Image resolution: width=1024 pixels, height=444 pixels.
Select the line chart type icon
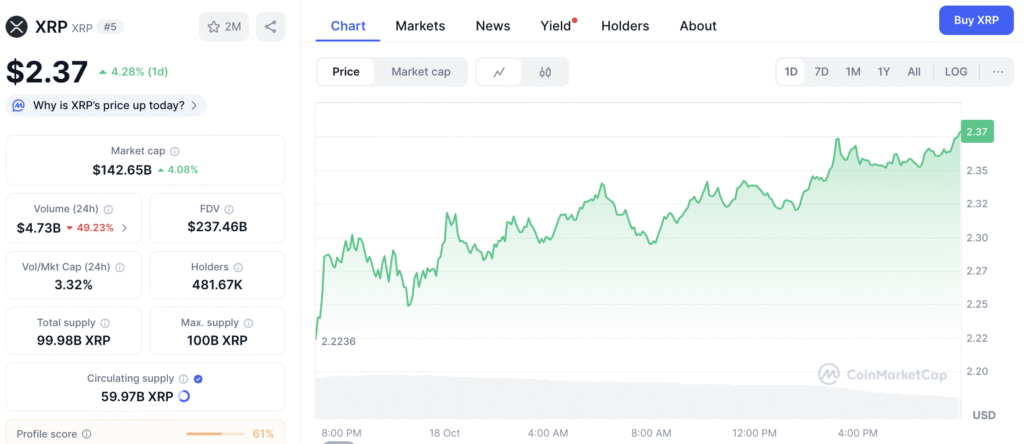[x=499, y=72]
